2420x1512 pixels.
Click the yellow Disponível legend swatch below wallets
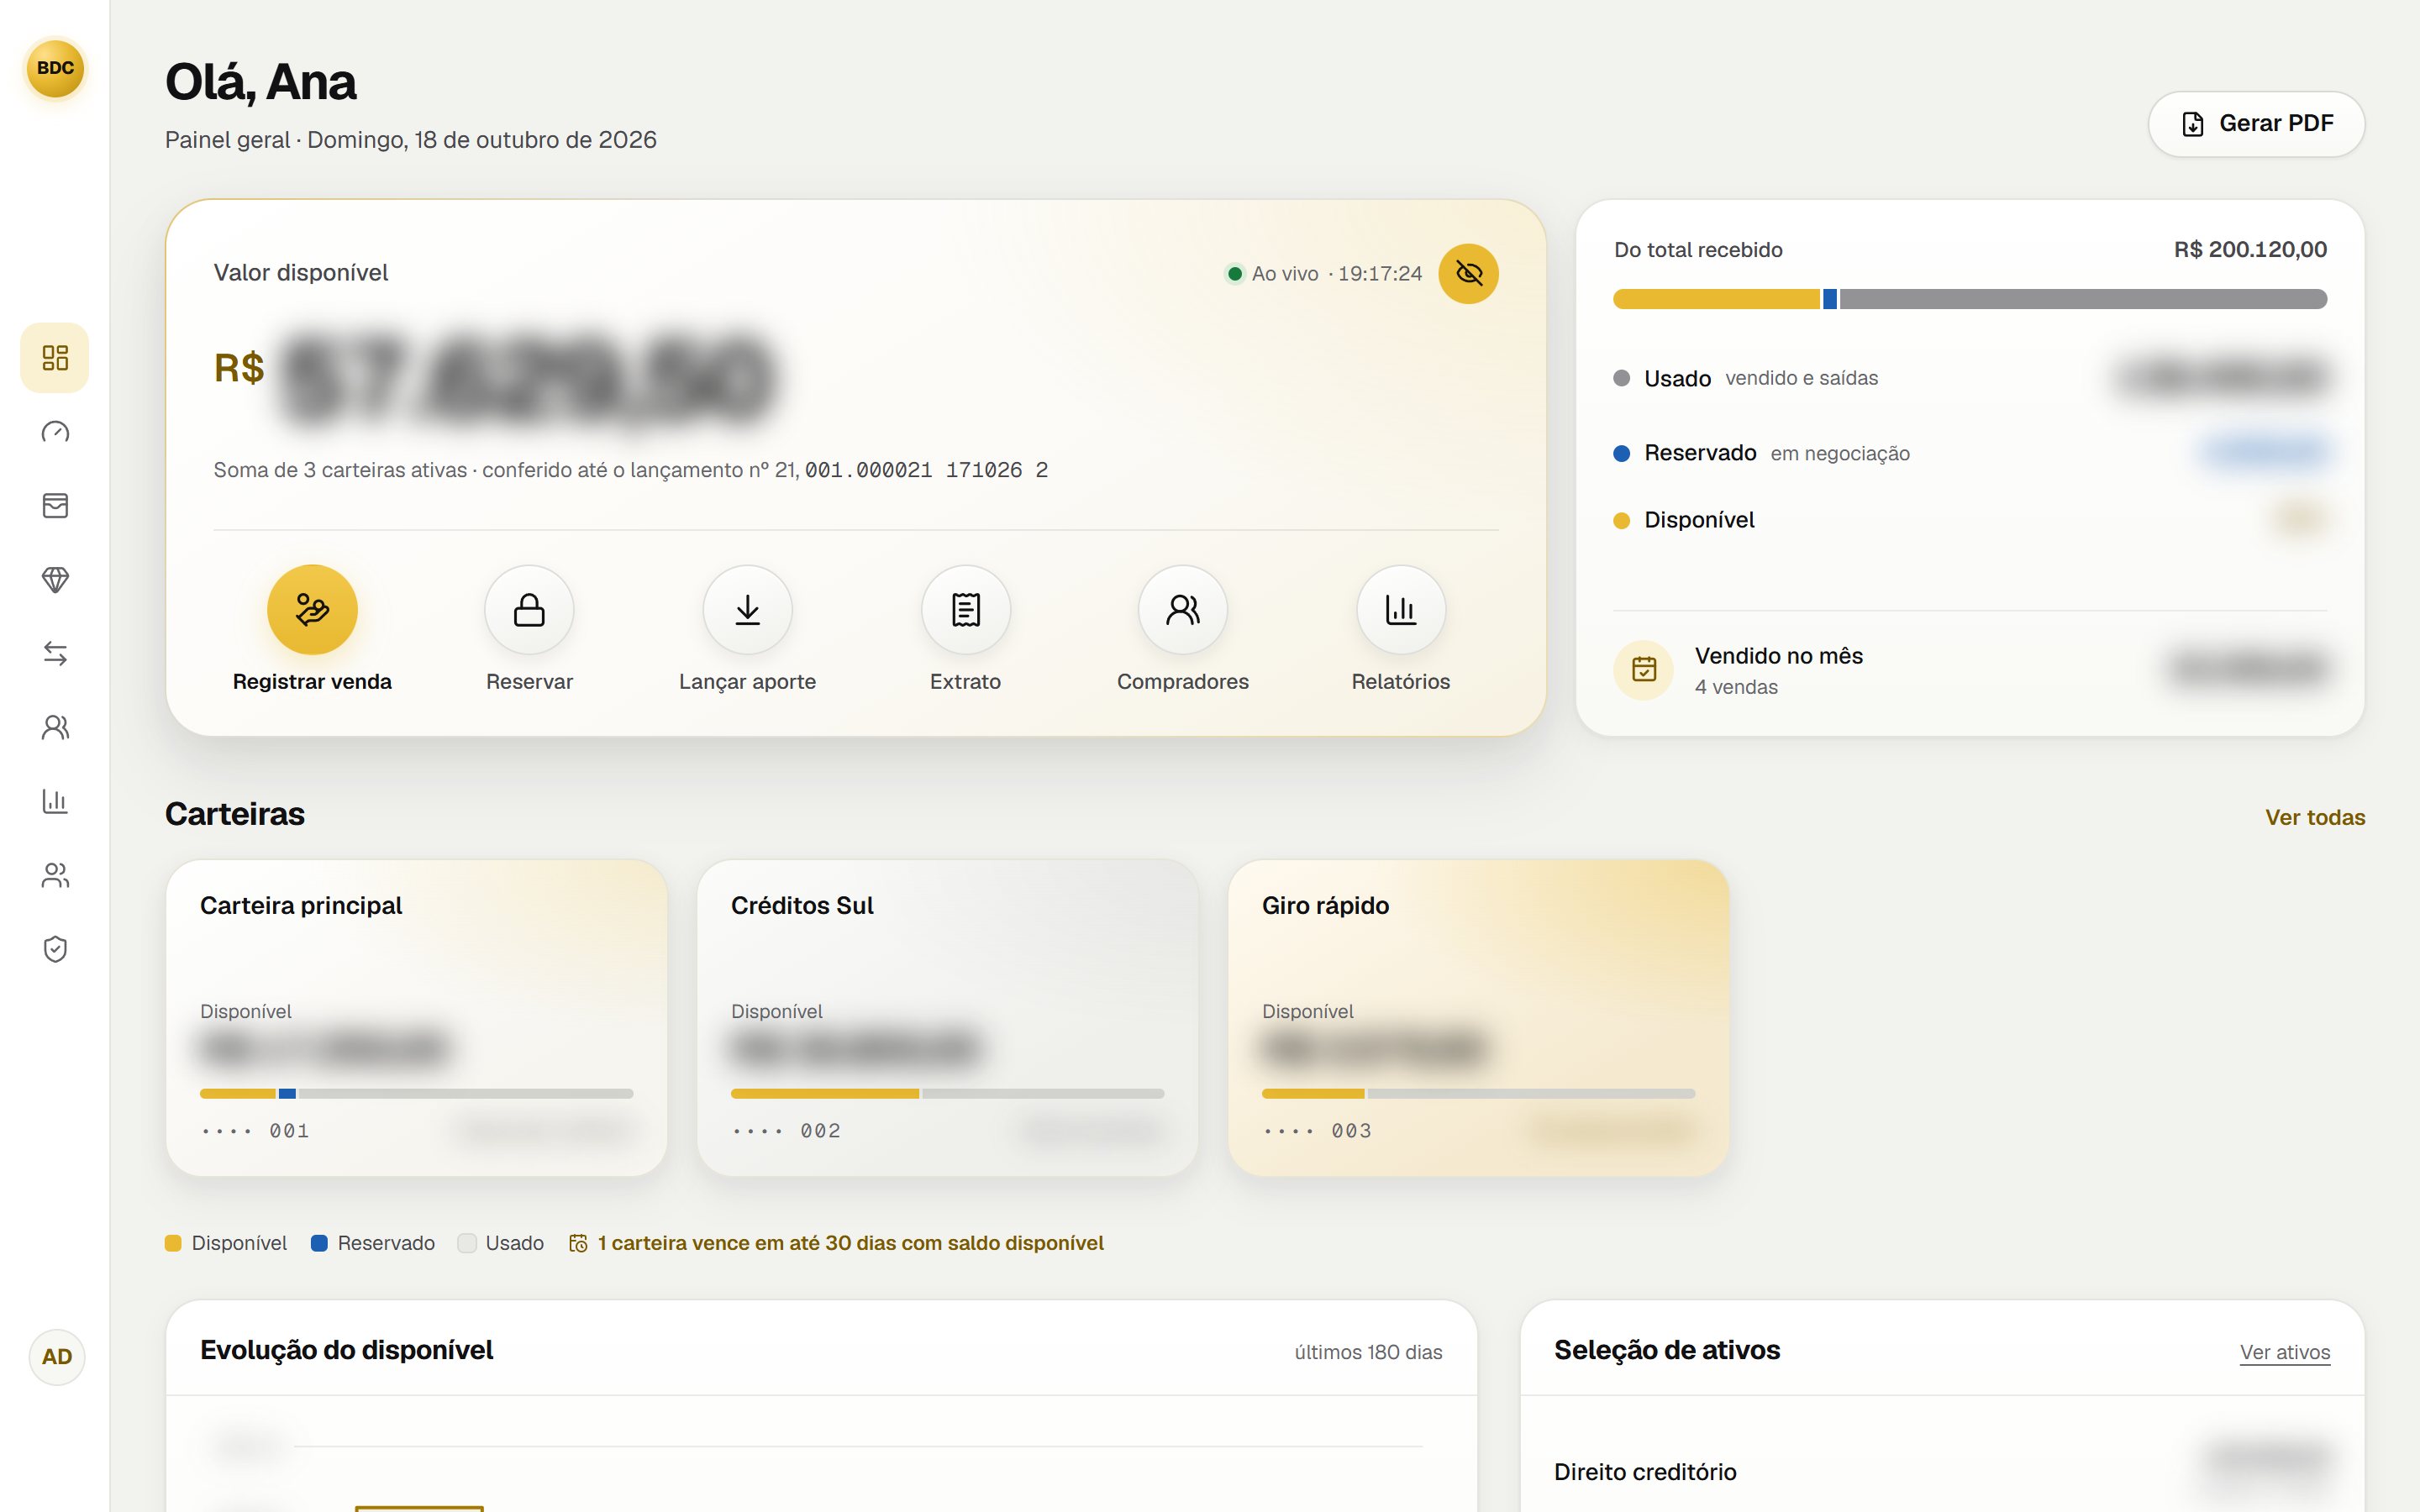point(173,1243)
